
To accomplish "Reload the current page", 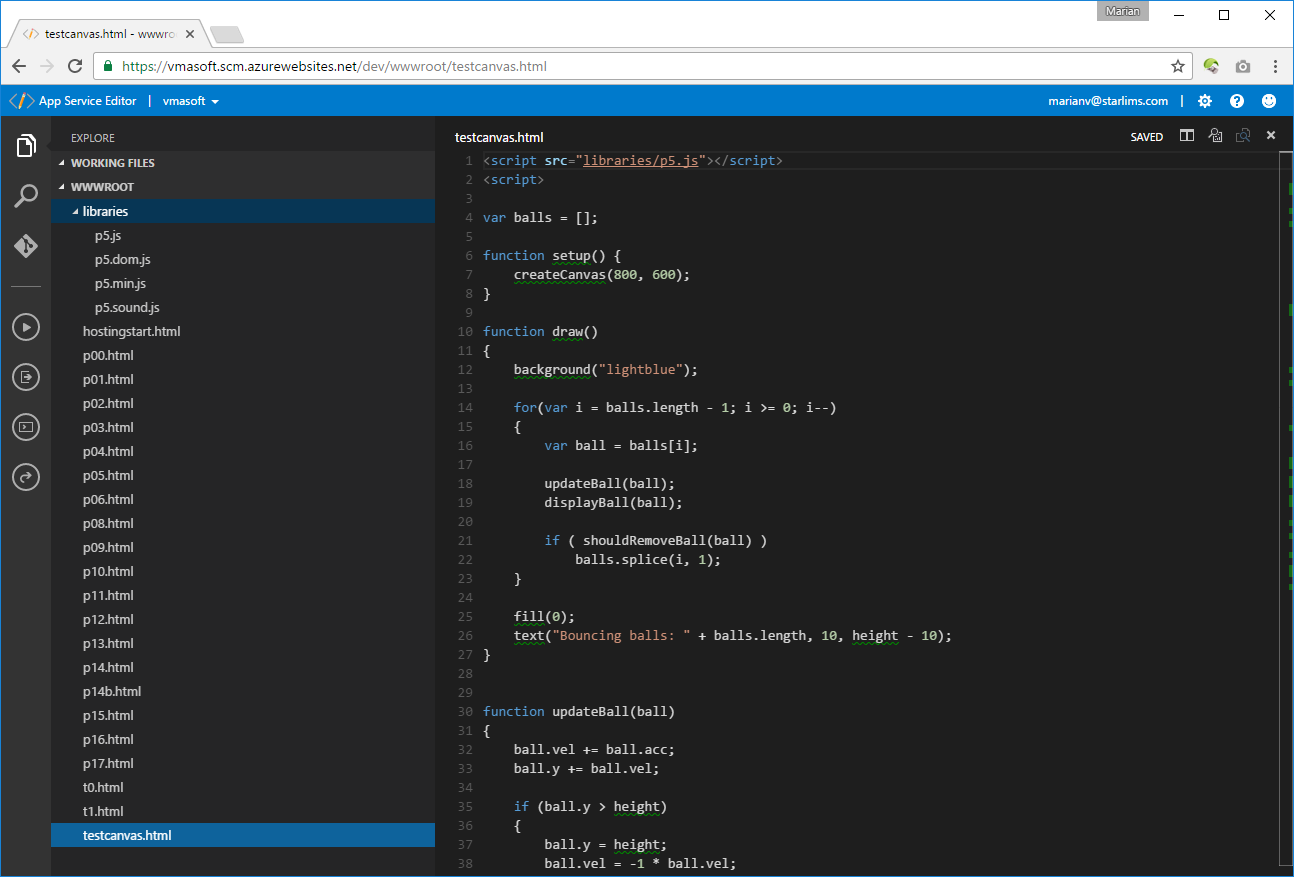I will (x=75, y=67).
